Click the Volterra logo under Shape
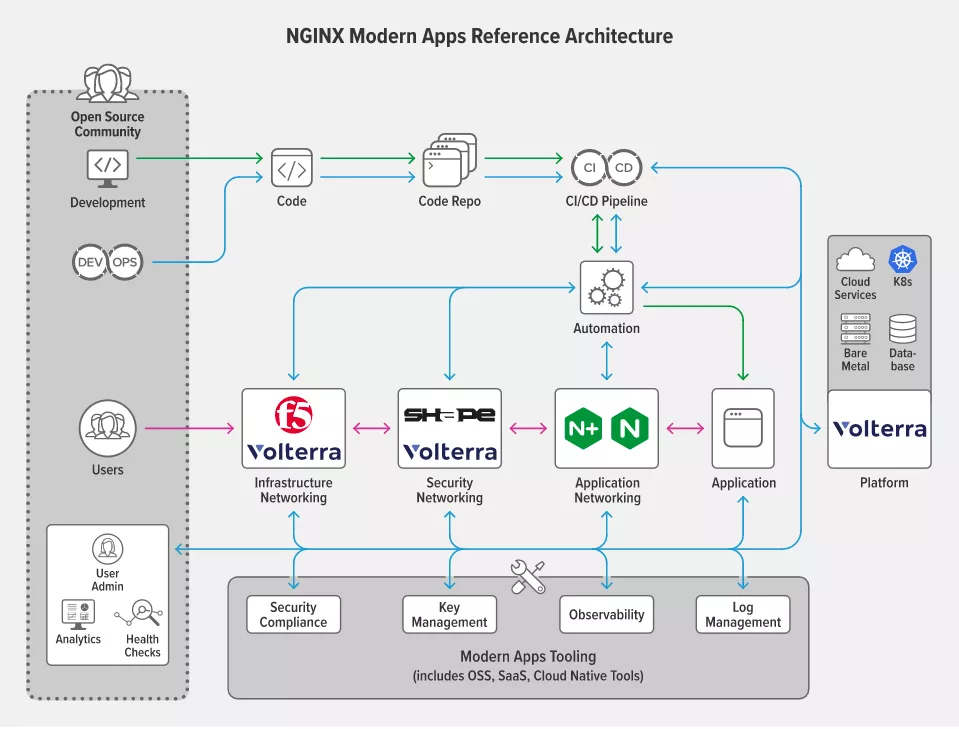The image size is (959, 729). [450, 452]
